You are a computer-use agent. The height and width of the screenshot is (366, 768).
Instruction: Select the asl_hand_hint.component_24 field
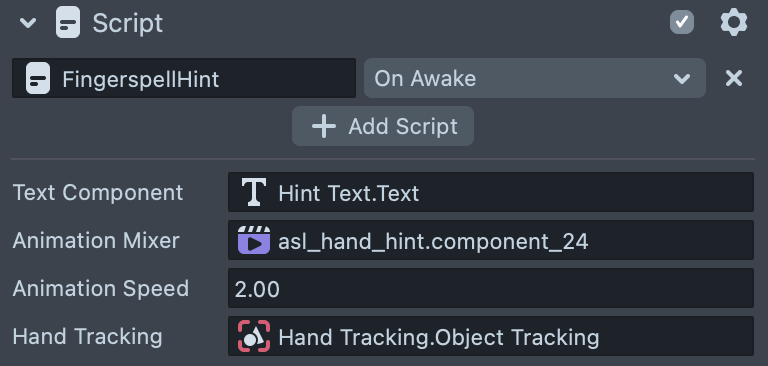[x=491, y=240]
